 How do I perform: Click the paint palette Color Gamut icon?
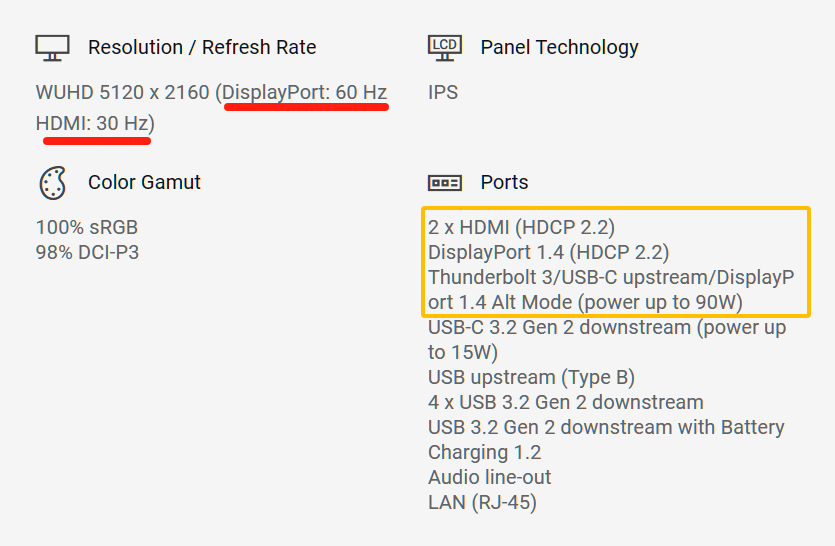point(53,183)
